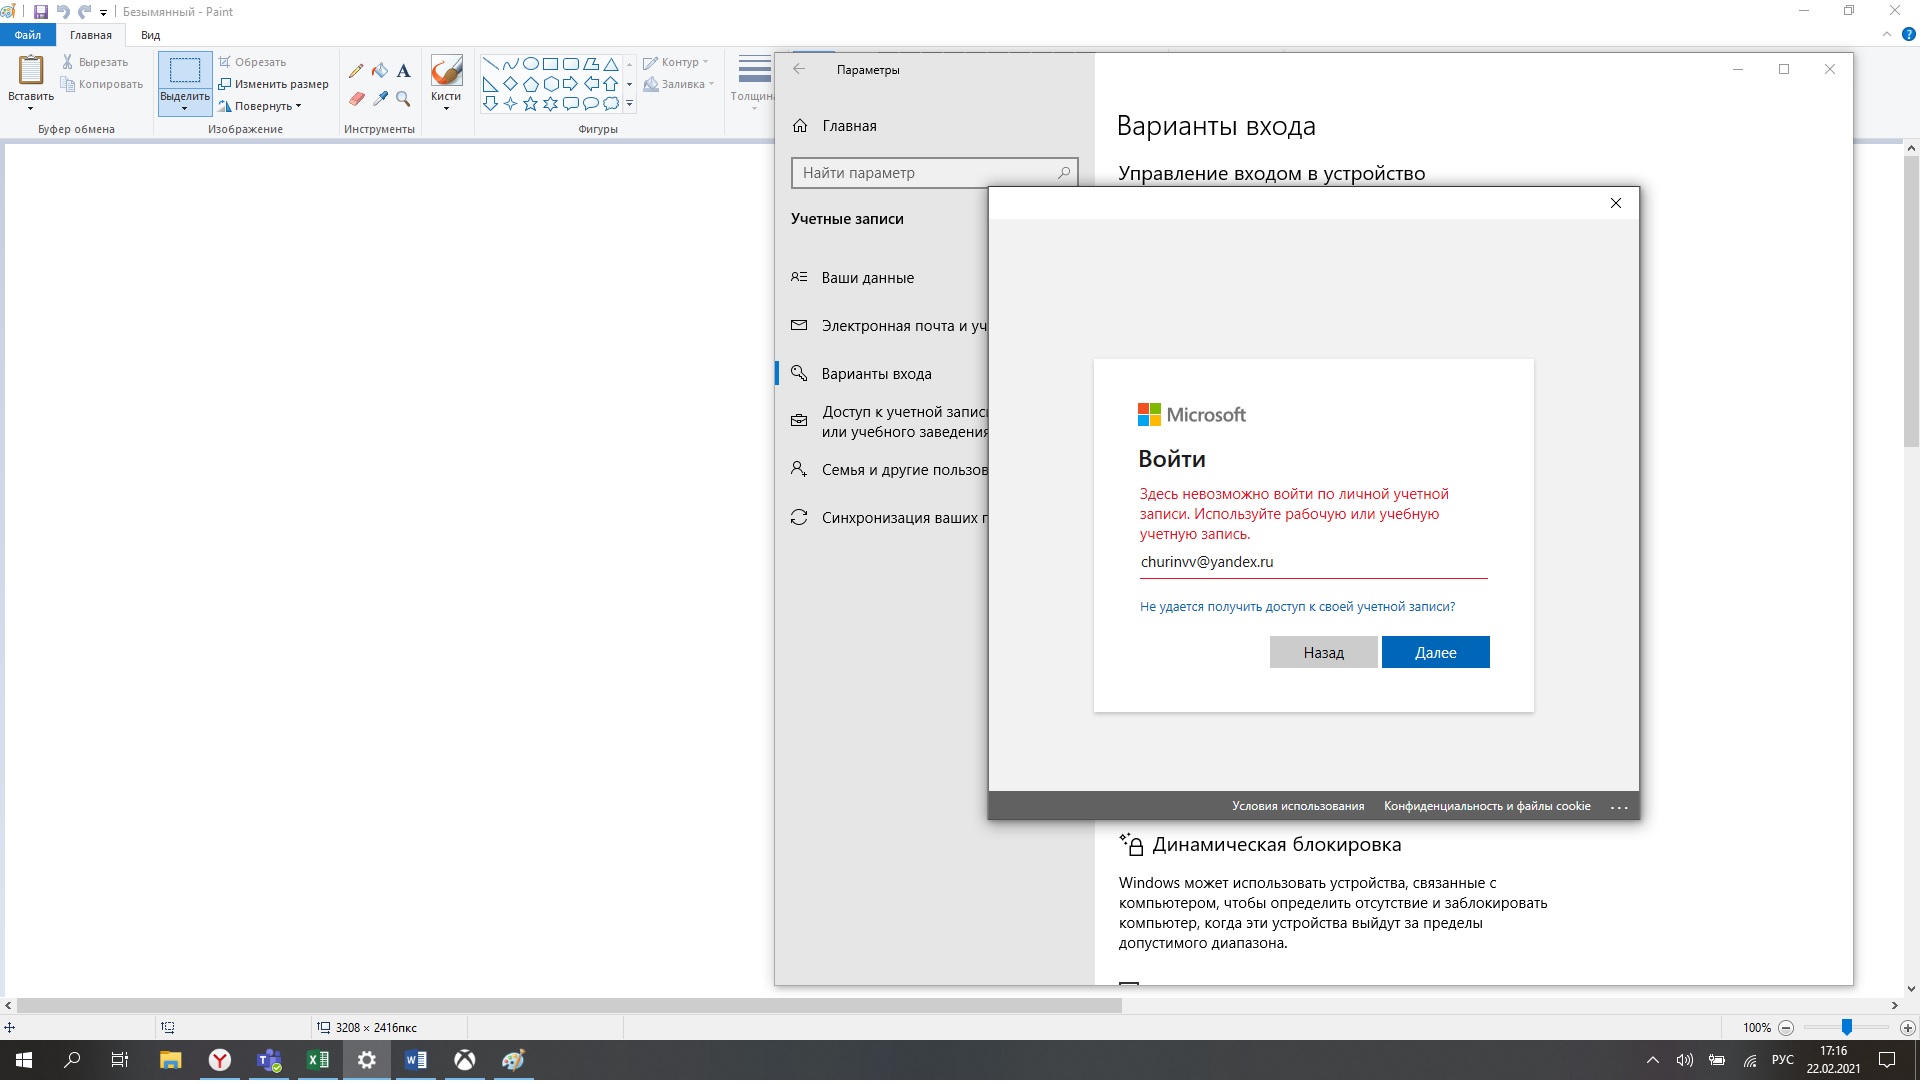This screenshot has width=1924, height=1084.
Task: Click the Далее button in sign-in dialog
Action: (x=1438, y=653)
